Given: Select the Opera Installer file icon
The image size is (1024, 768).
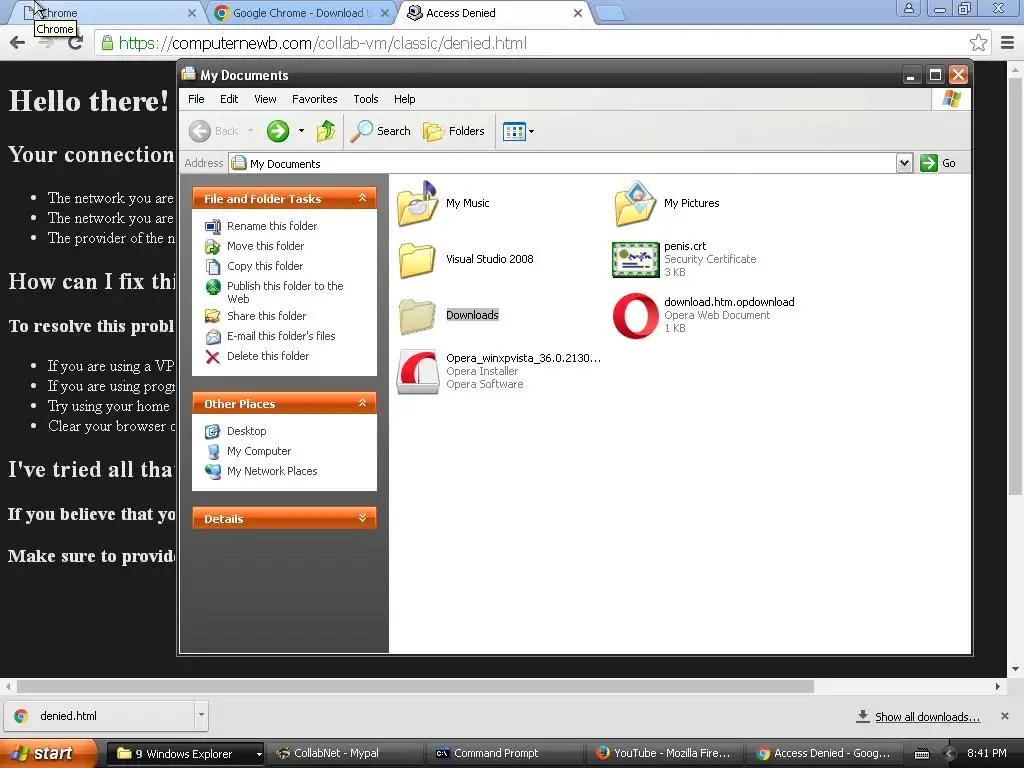Looking at the screenshot, I should coord(417,372).
